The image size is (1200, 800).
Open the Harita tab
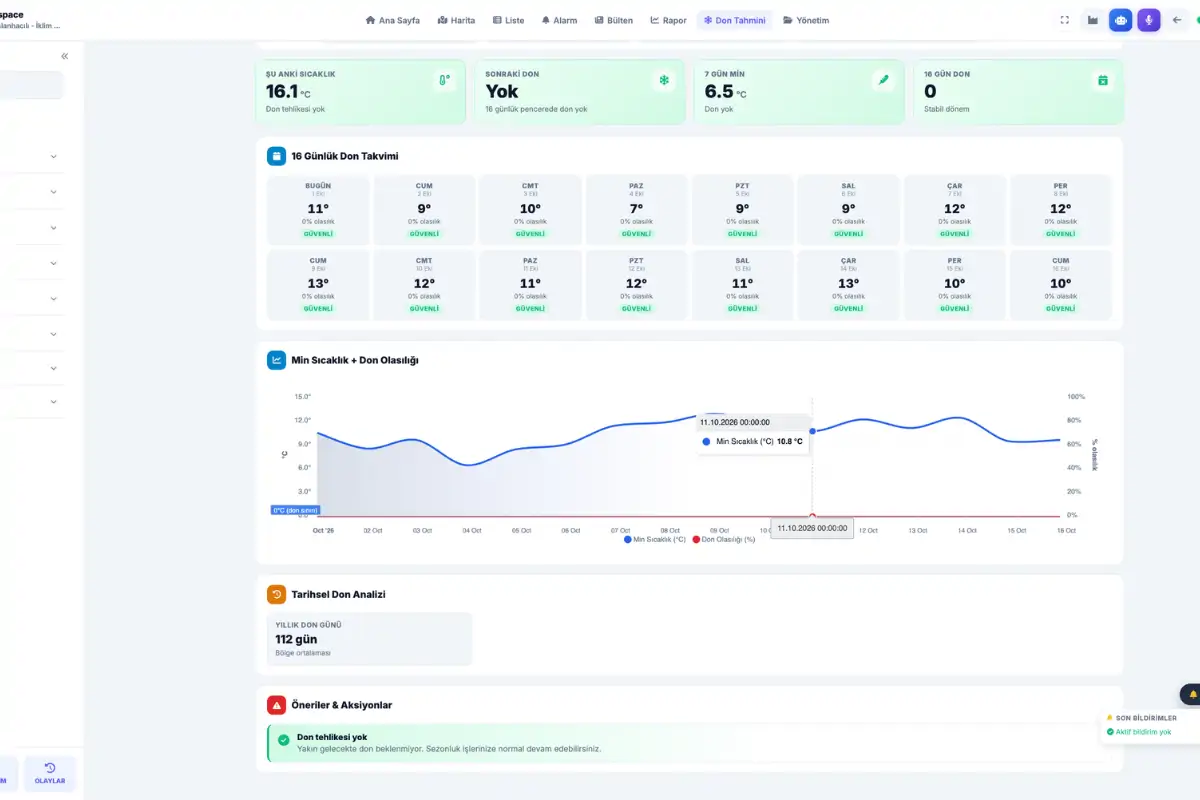(x=456, y=20)
